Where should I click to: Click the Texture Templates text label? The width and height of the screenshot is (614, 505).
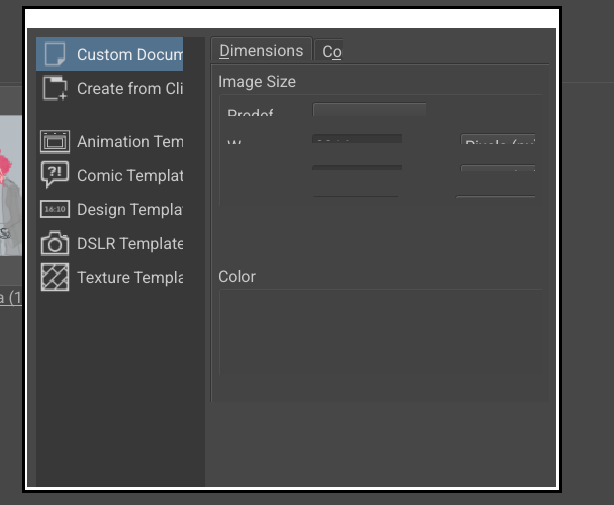click(x=130, y=278)
